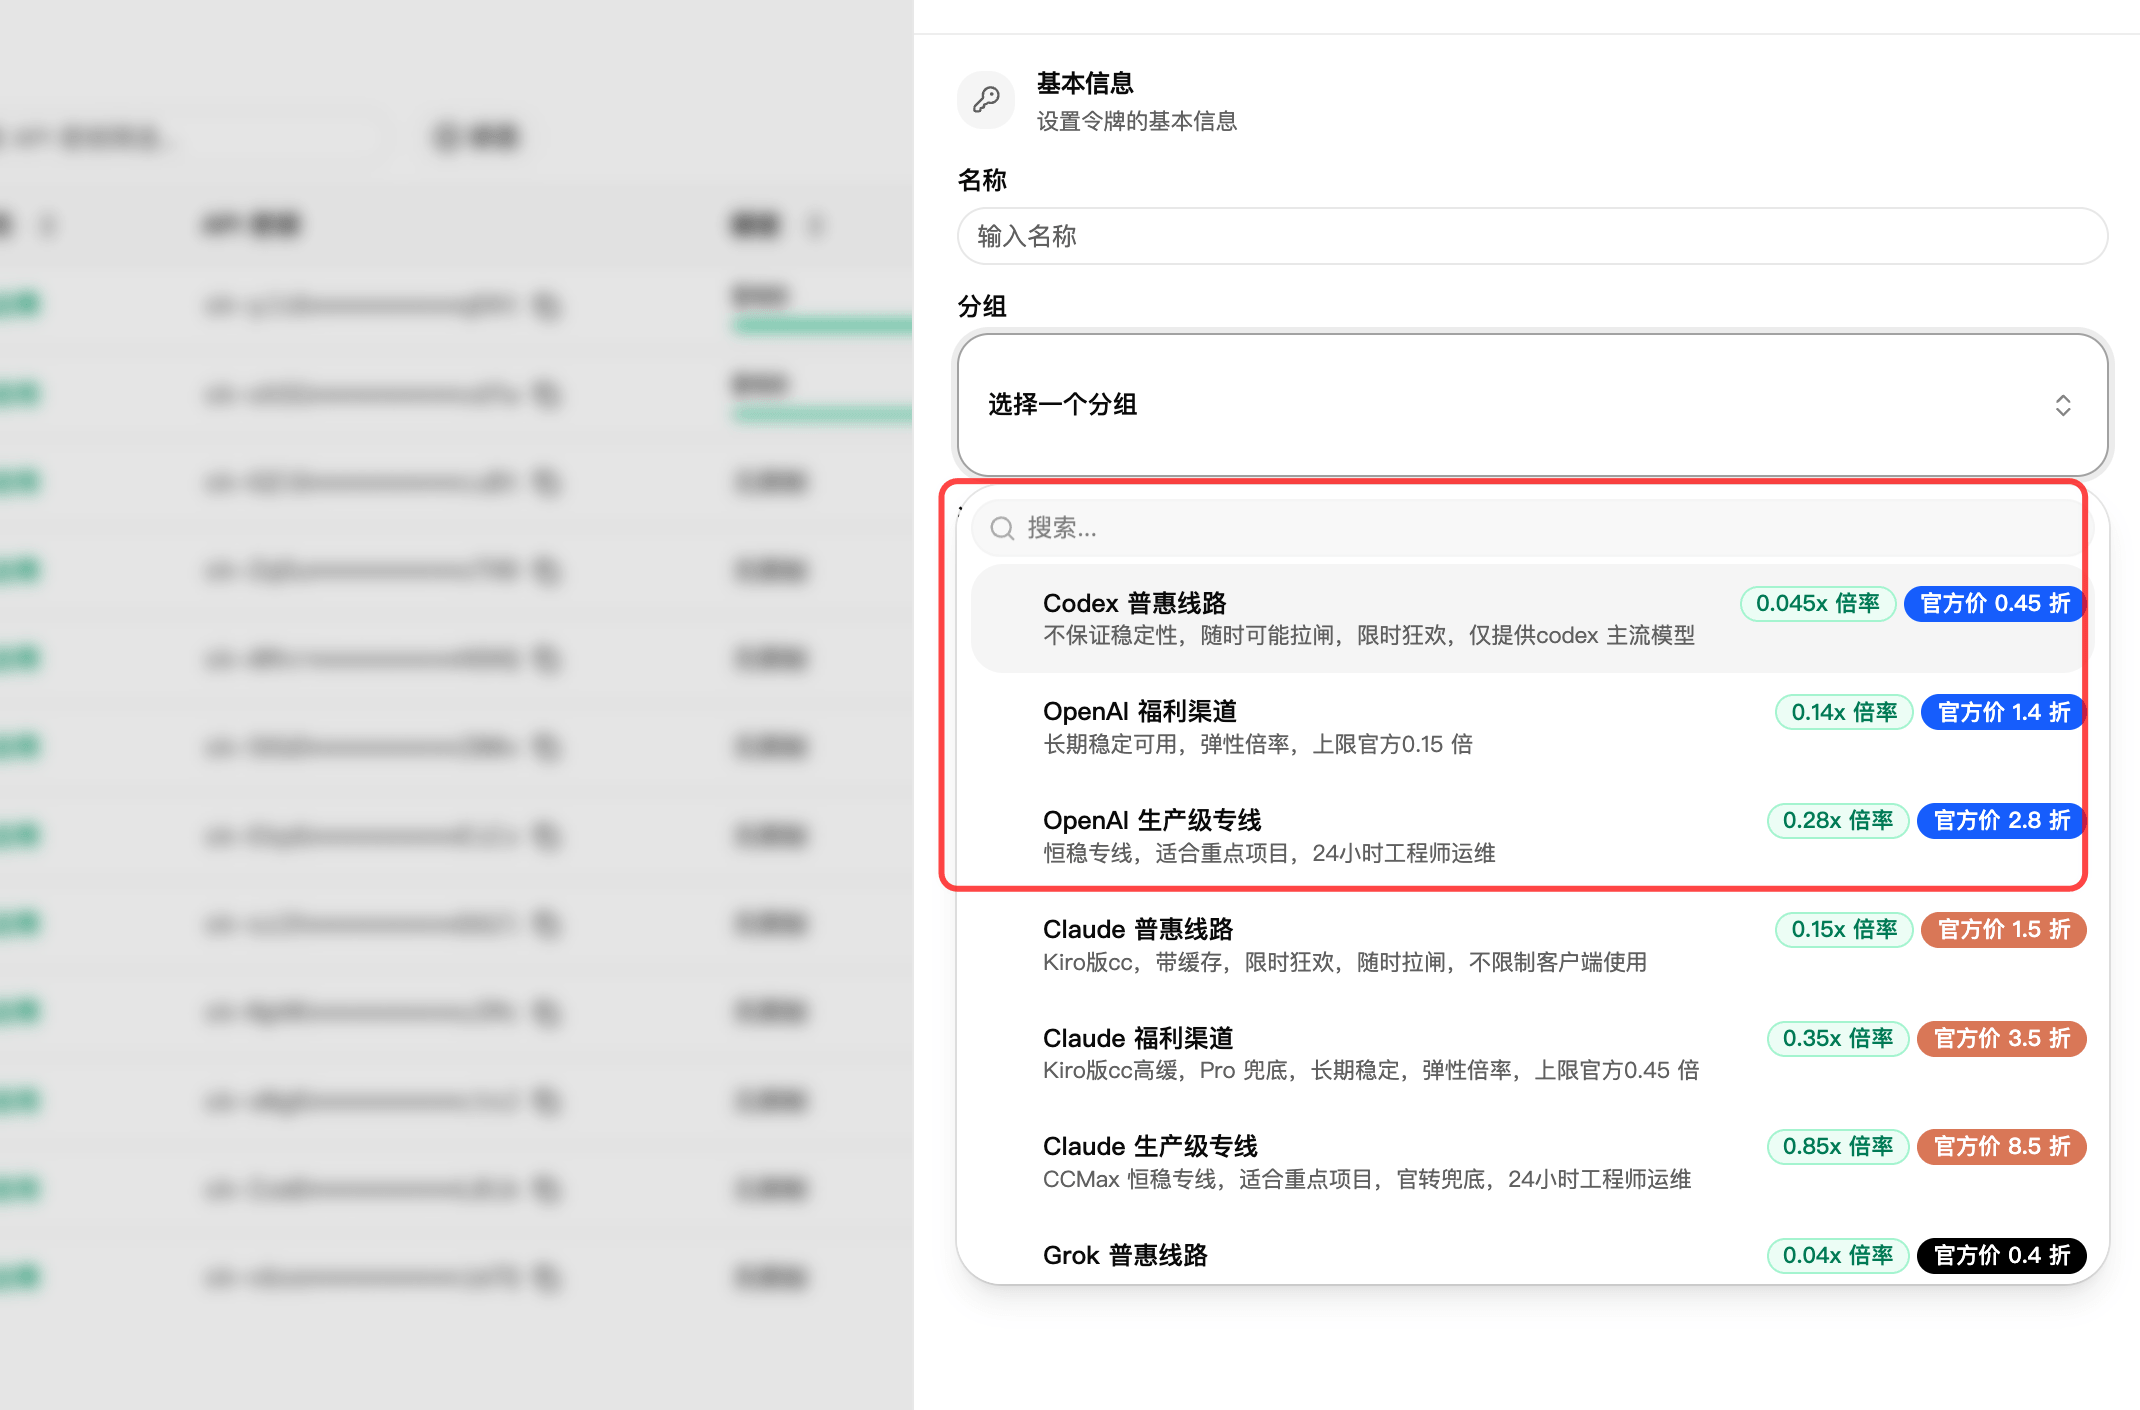Click the key icon beside 基本信息
The width and height of the screenshot is (2140, 1410).
click(x=986, y=100)
